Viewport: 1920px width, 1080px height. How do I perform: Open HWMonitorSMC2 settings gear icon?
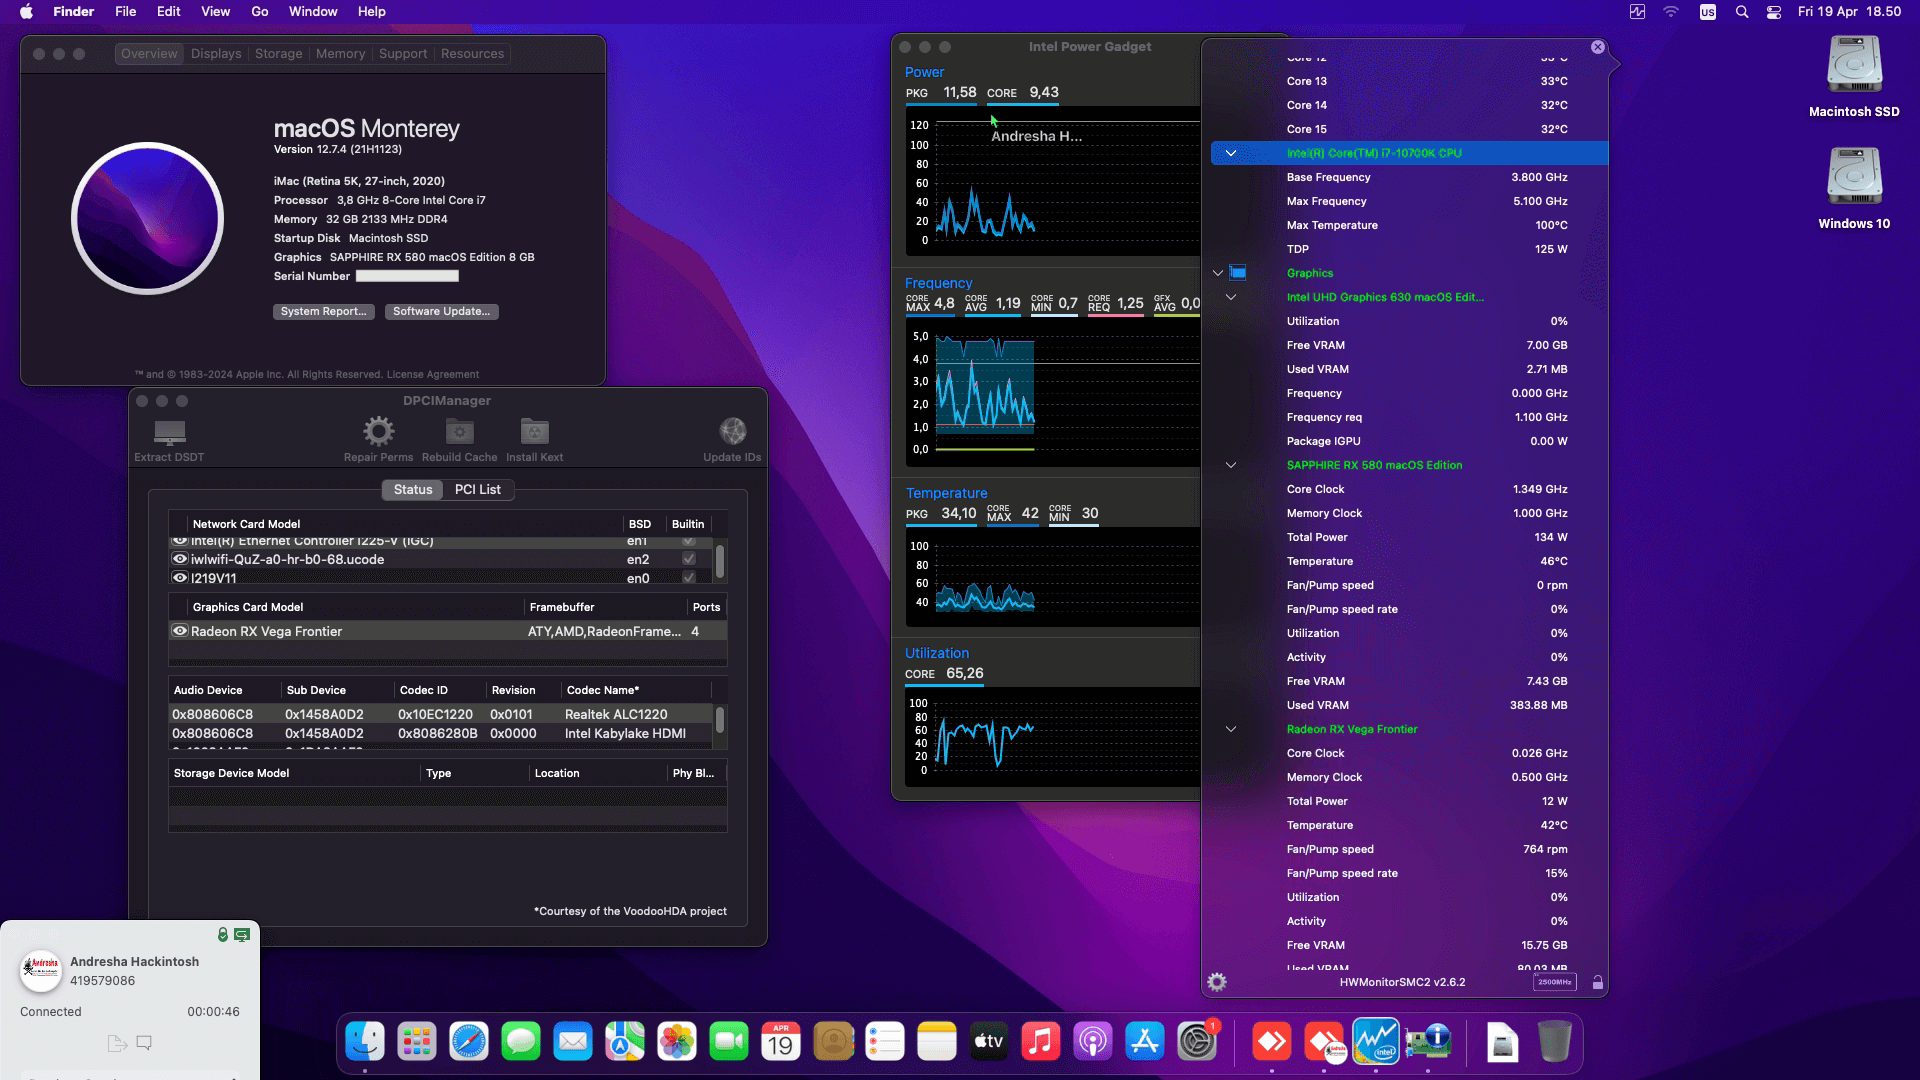click(x=1217, y=982)
